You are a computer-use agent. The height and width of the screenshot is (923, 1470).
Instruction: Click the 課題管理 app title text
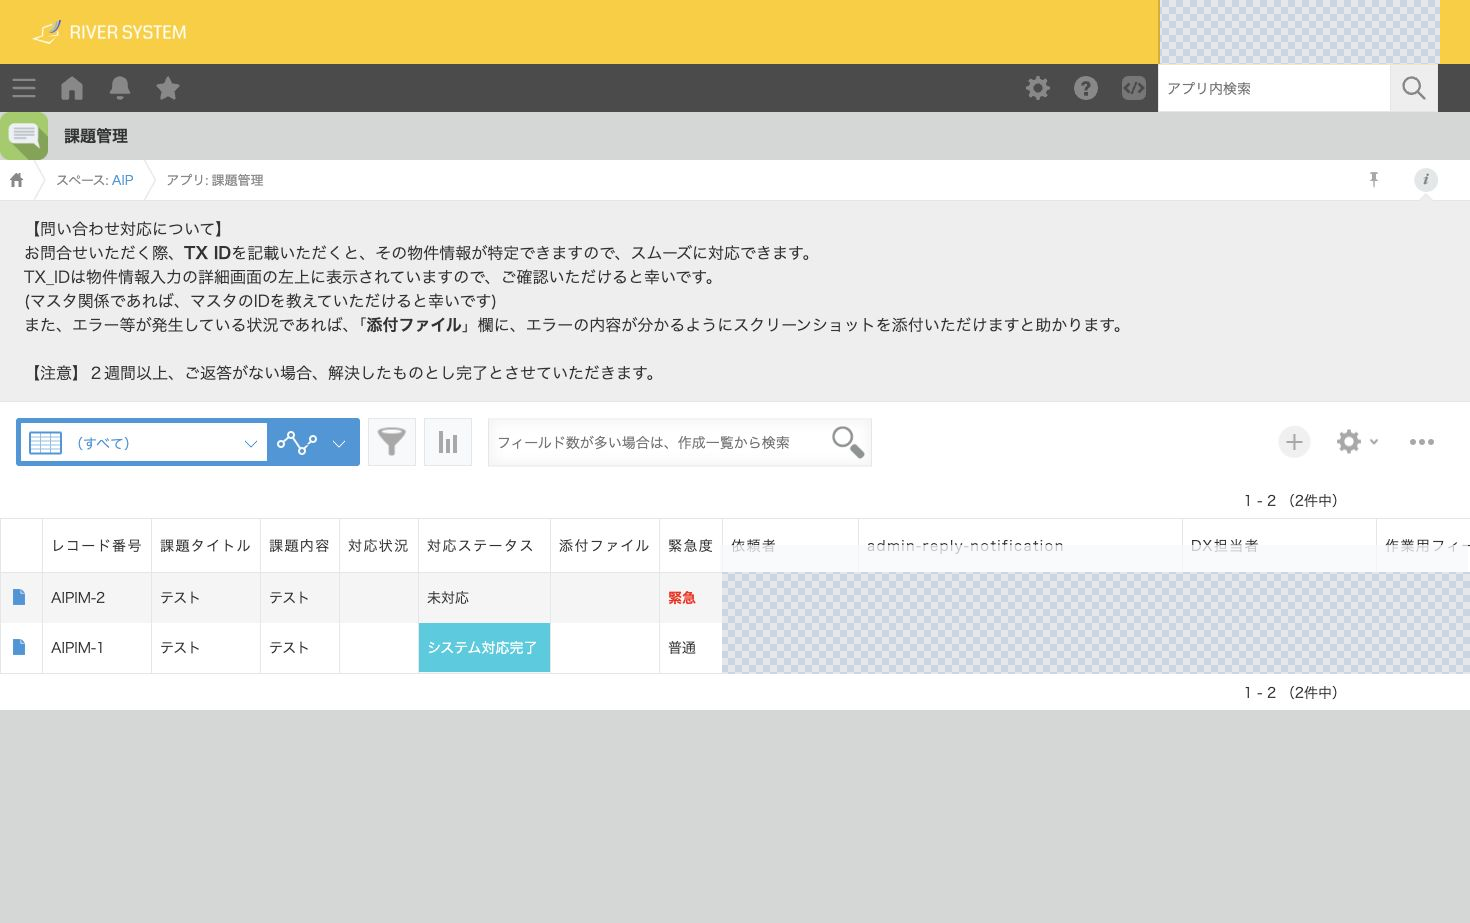[96, 136]
